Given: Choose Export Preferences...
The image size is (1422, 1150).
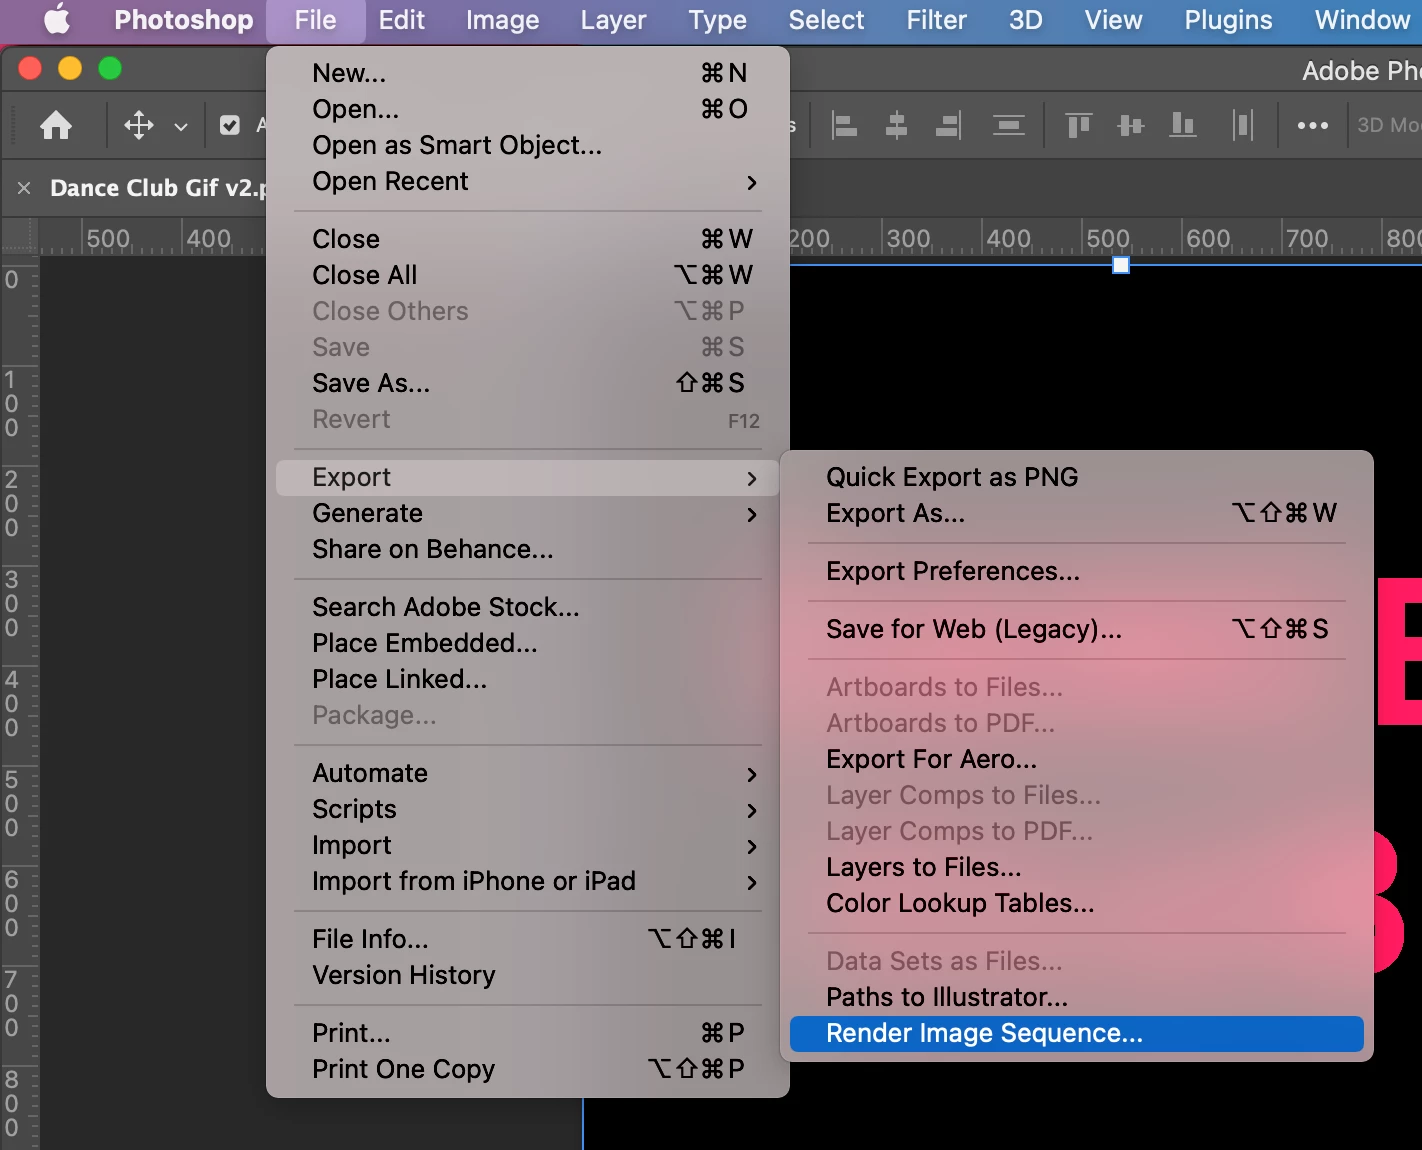Looking at the screenshot, I should (x=1077, y=571).
